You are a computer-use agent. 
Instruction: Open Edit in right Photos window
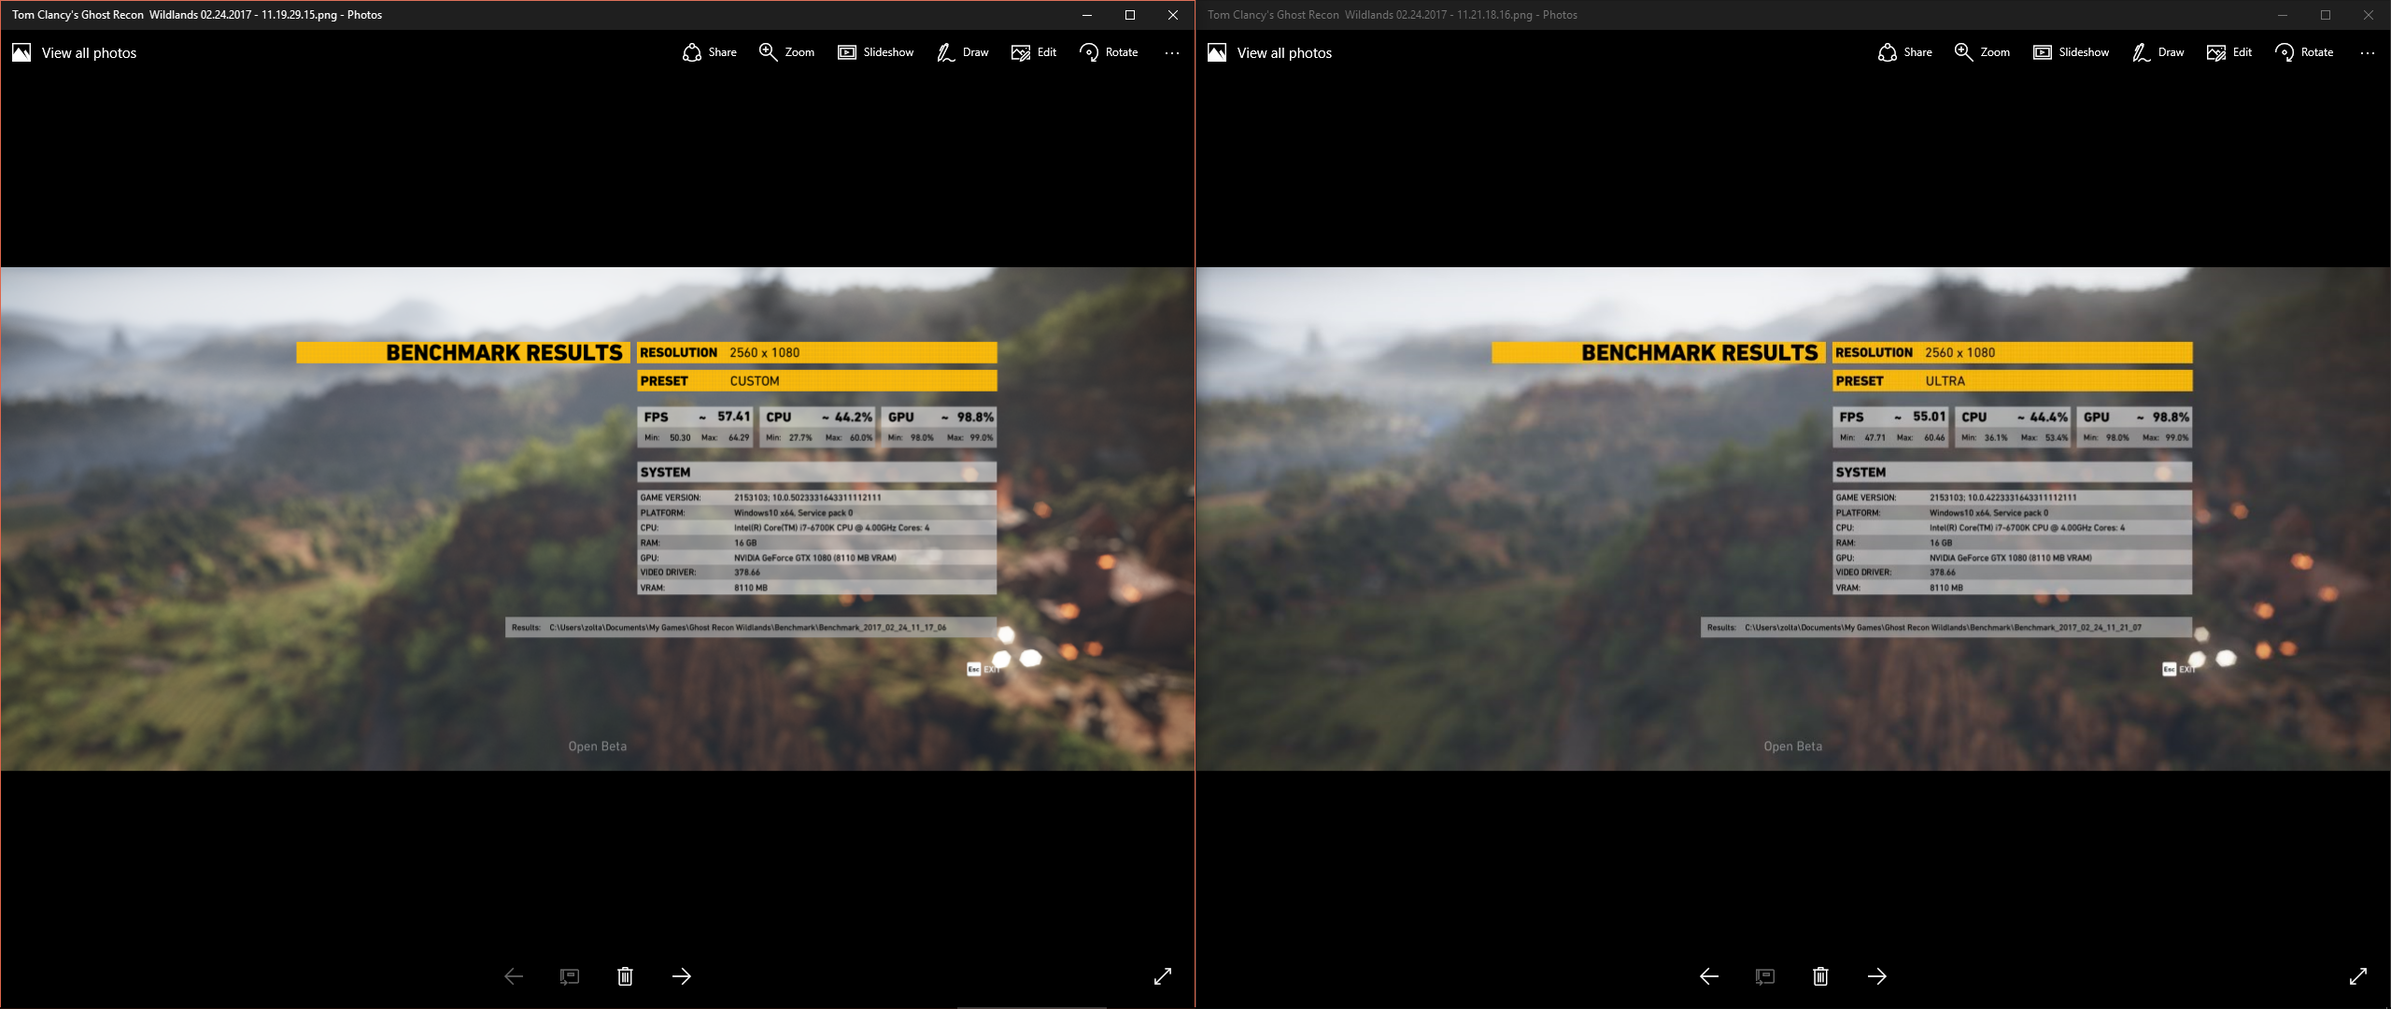click(2230, 52)
